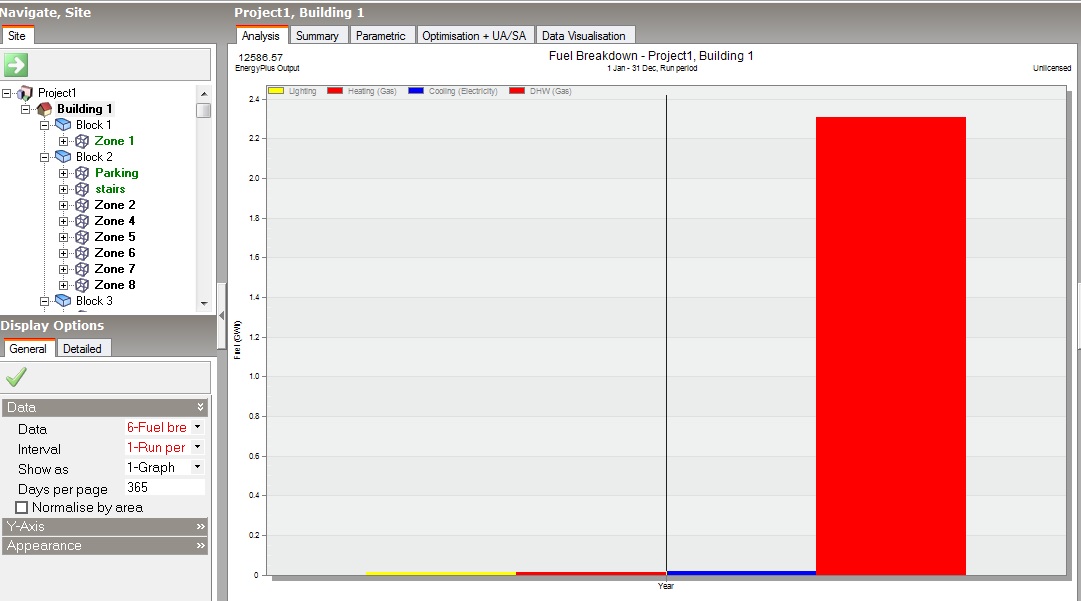Click the yellow Lighting legend swatch

pos(276,91)
